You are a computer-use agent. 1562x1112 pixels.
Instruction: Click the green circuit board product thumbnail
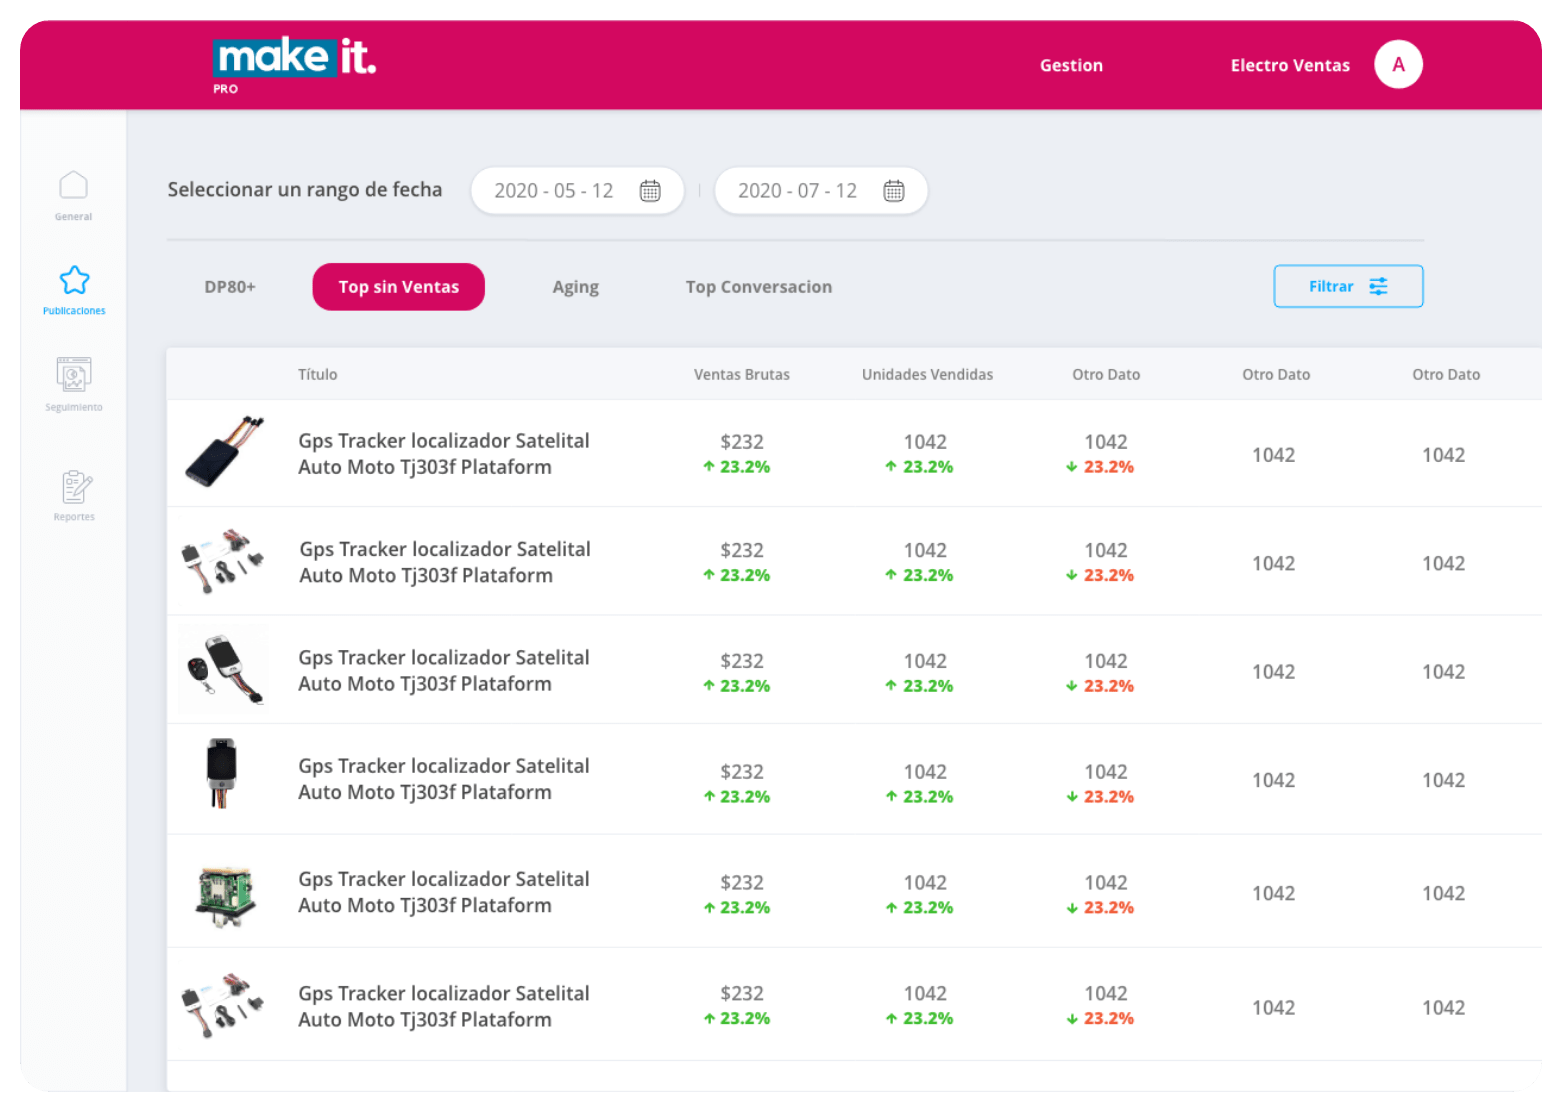point(224,893)
